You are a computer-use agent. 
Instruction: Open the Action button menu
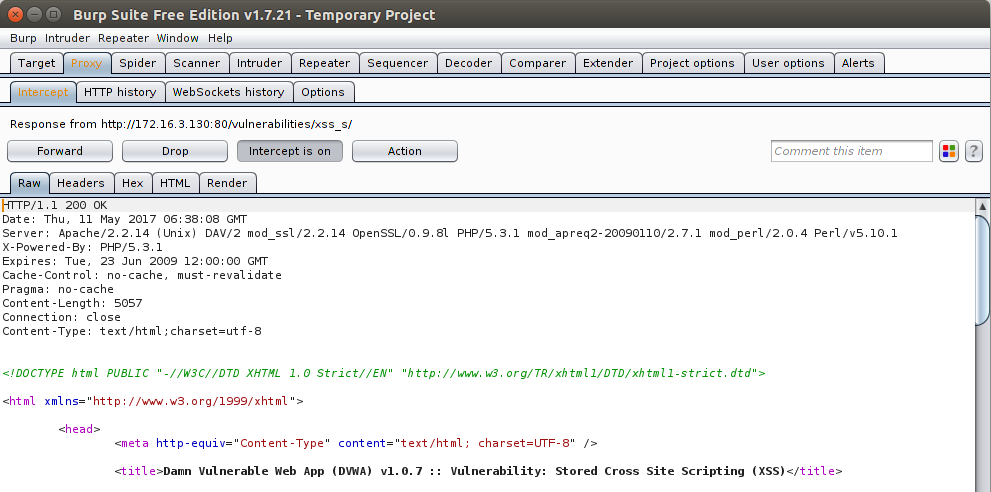point(404,151)
